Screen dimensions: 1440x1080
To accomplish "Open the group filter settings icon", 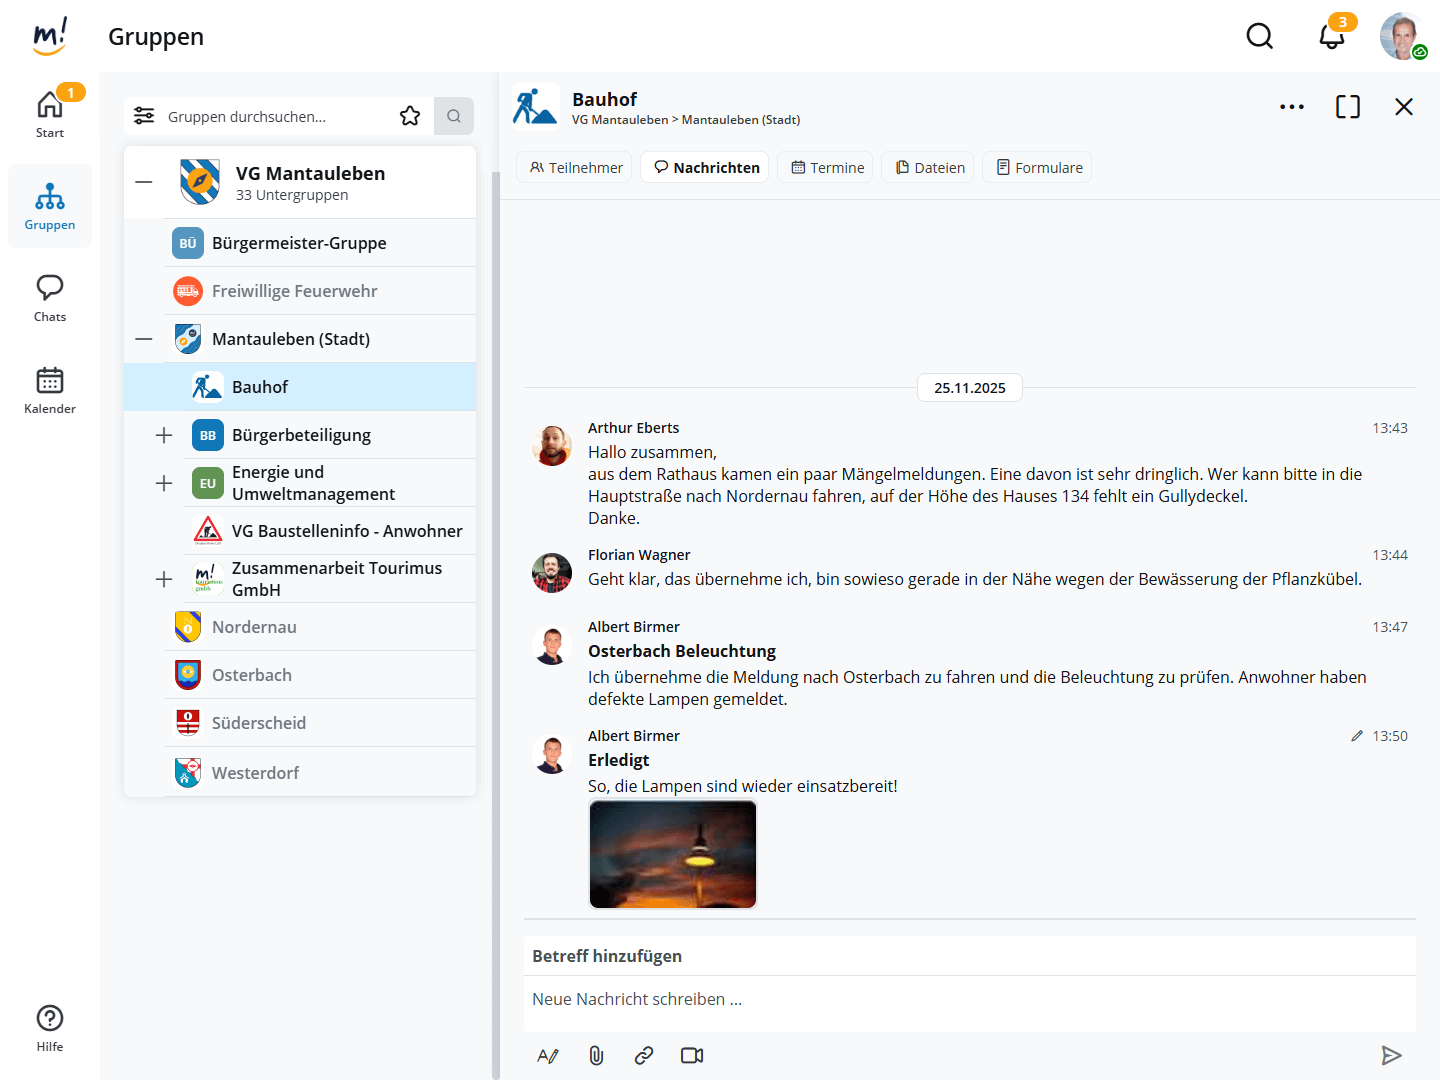I will [x=144, y=116].
